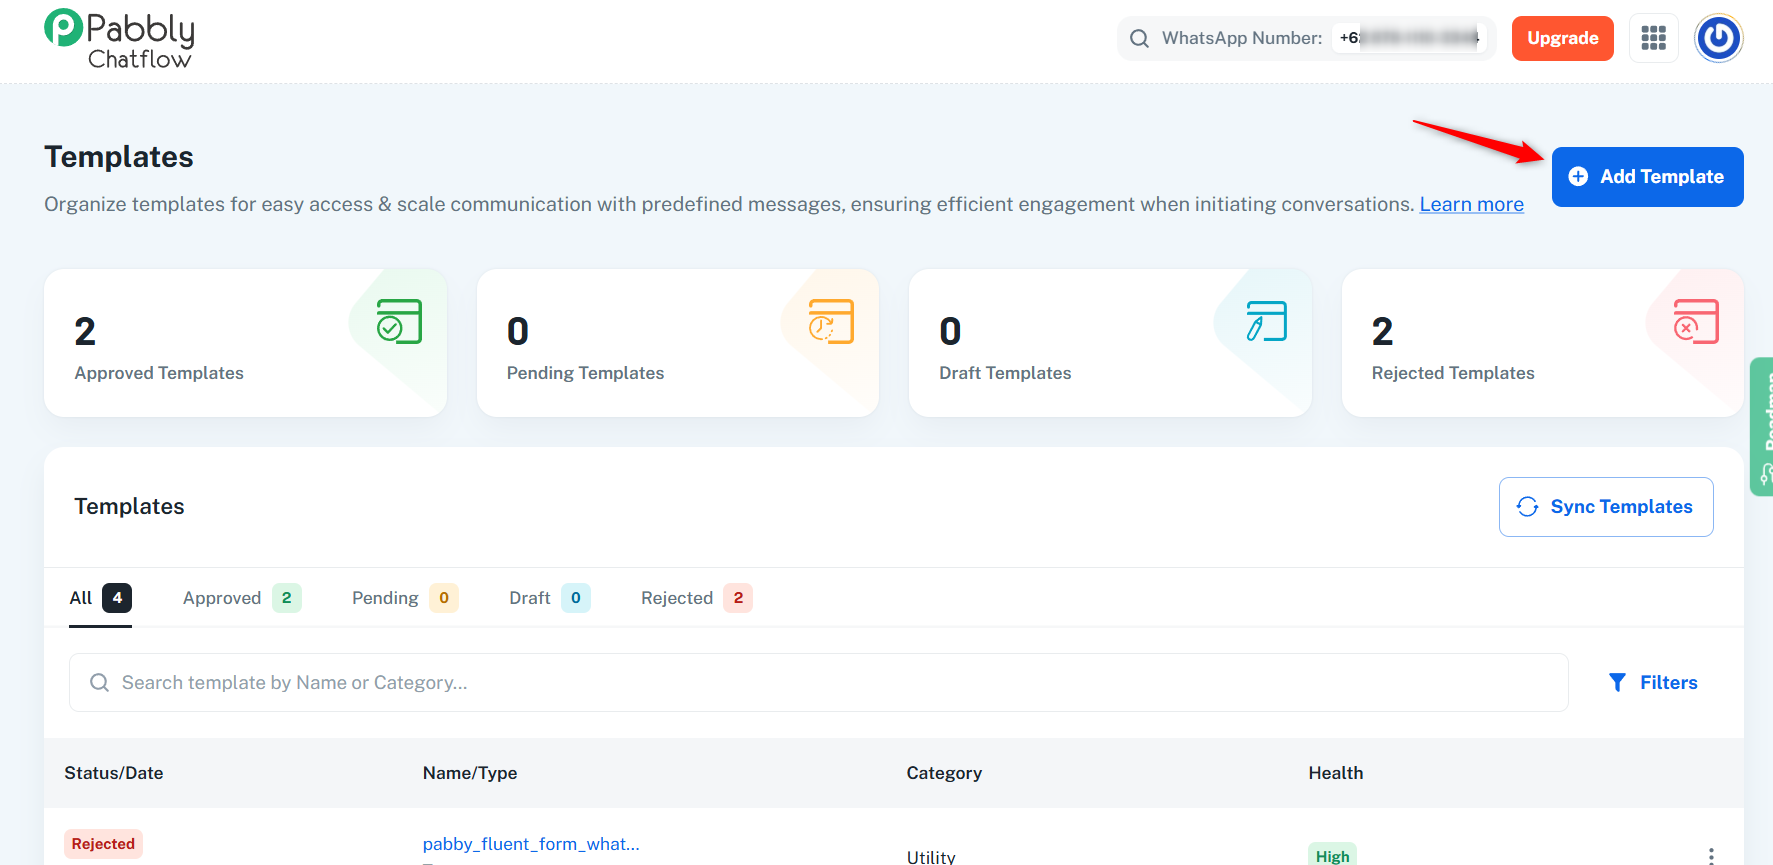Open the apps grid menu icon
This screenshot has height=865, width=1773.
click(x=1653, y=38)
